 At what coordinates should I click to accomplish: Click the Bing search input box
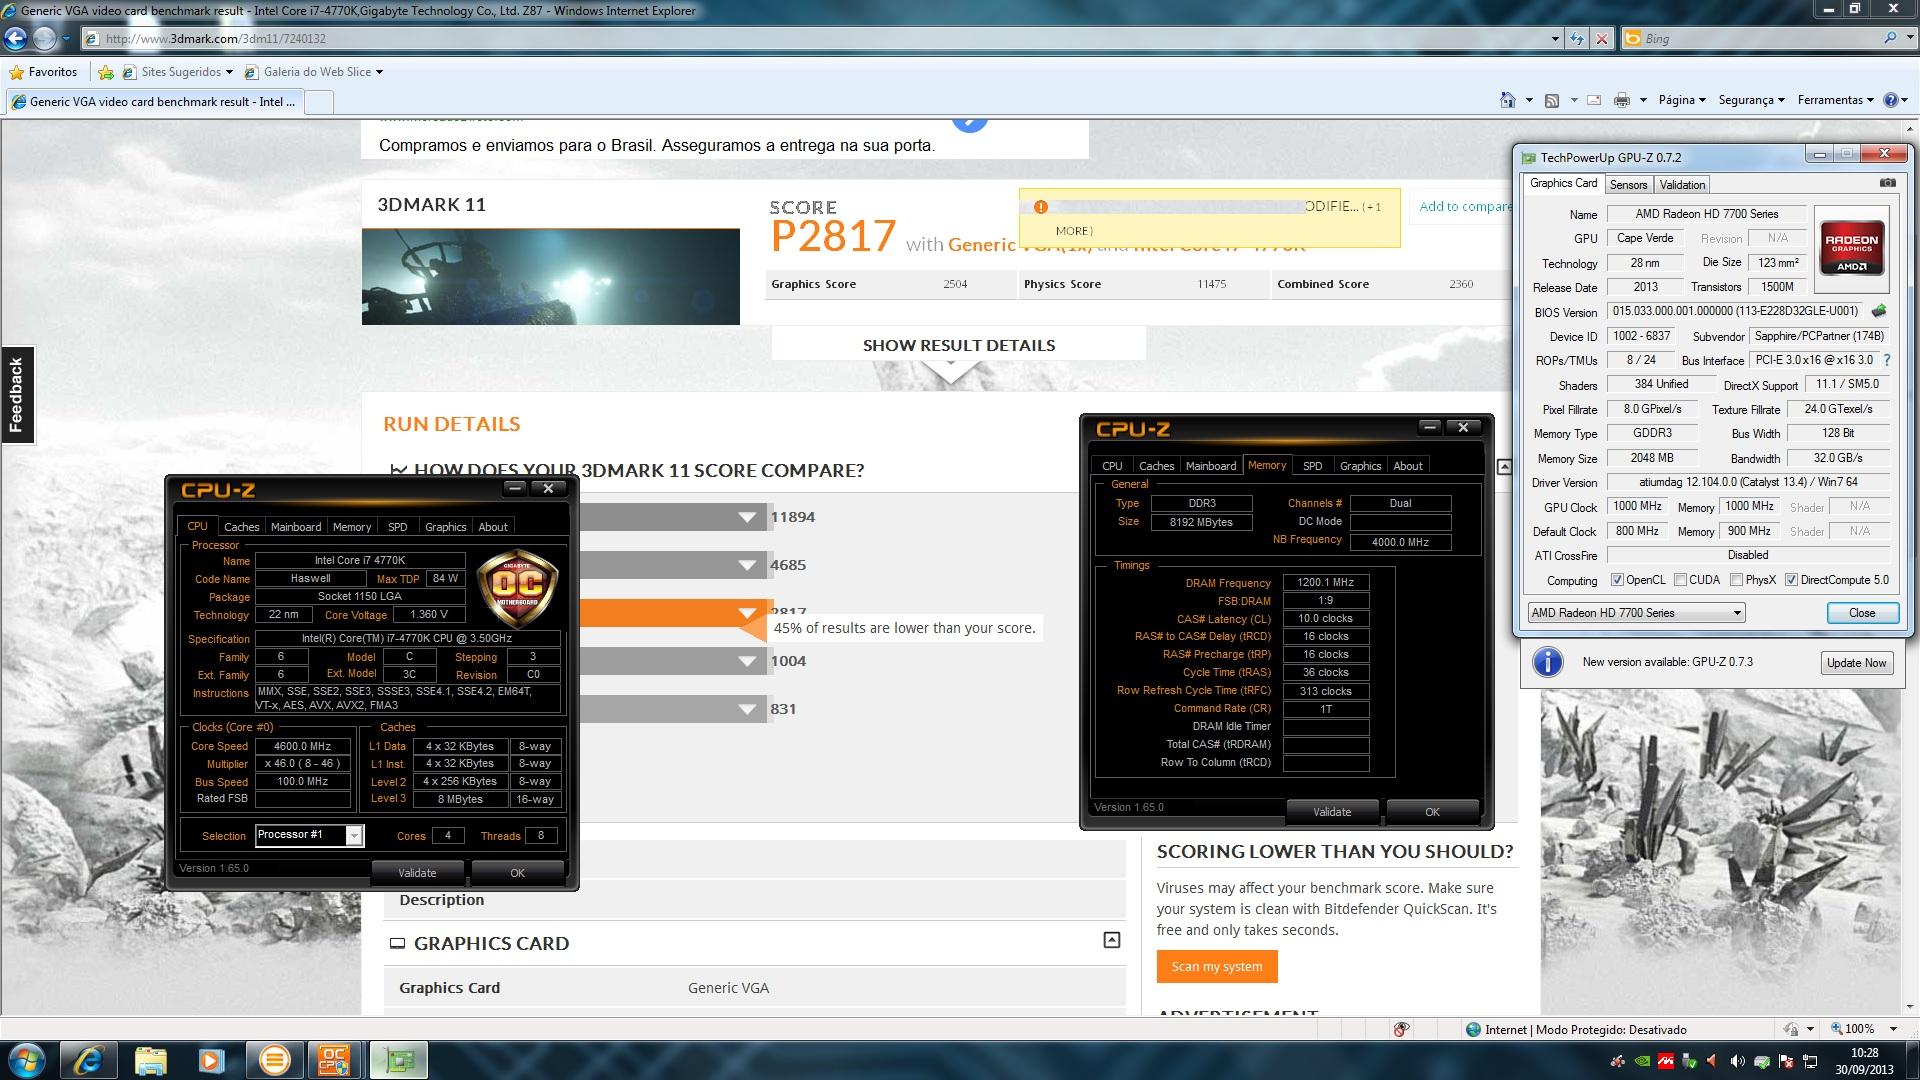tap(1750, 38)
